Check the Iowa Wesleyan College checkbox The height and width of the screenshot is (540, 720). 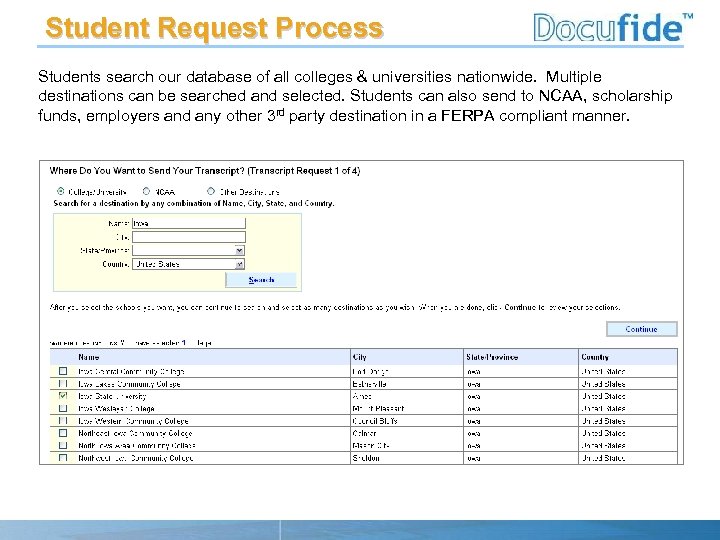tap(63, 408)
